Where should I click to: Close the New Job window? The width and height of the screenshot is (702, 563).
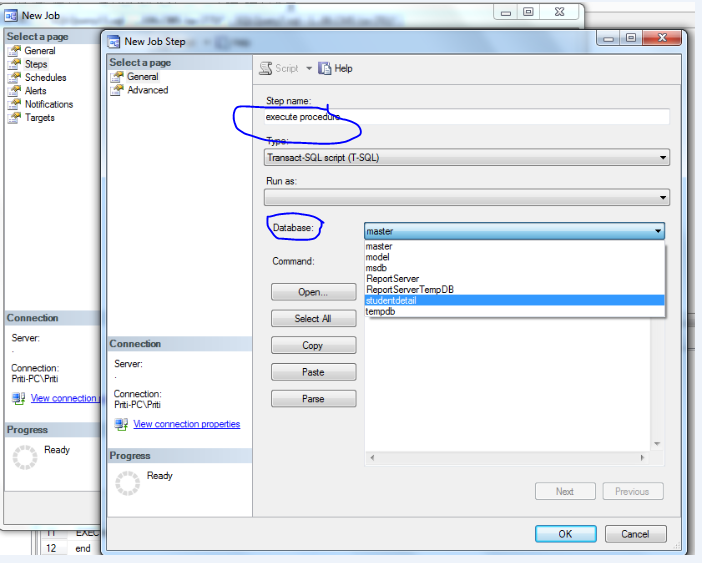point(560,12)
